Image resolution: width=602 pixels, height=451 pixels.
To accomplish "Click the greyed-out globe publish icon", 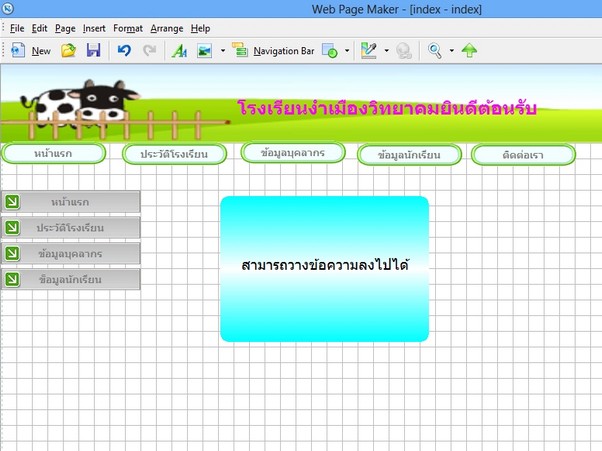I will [x=404, y=51].
